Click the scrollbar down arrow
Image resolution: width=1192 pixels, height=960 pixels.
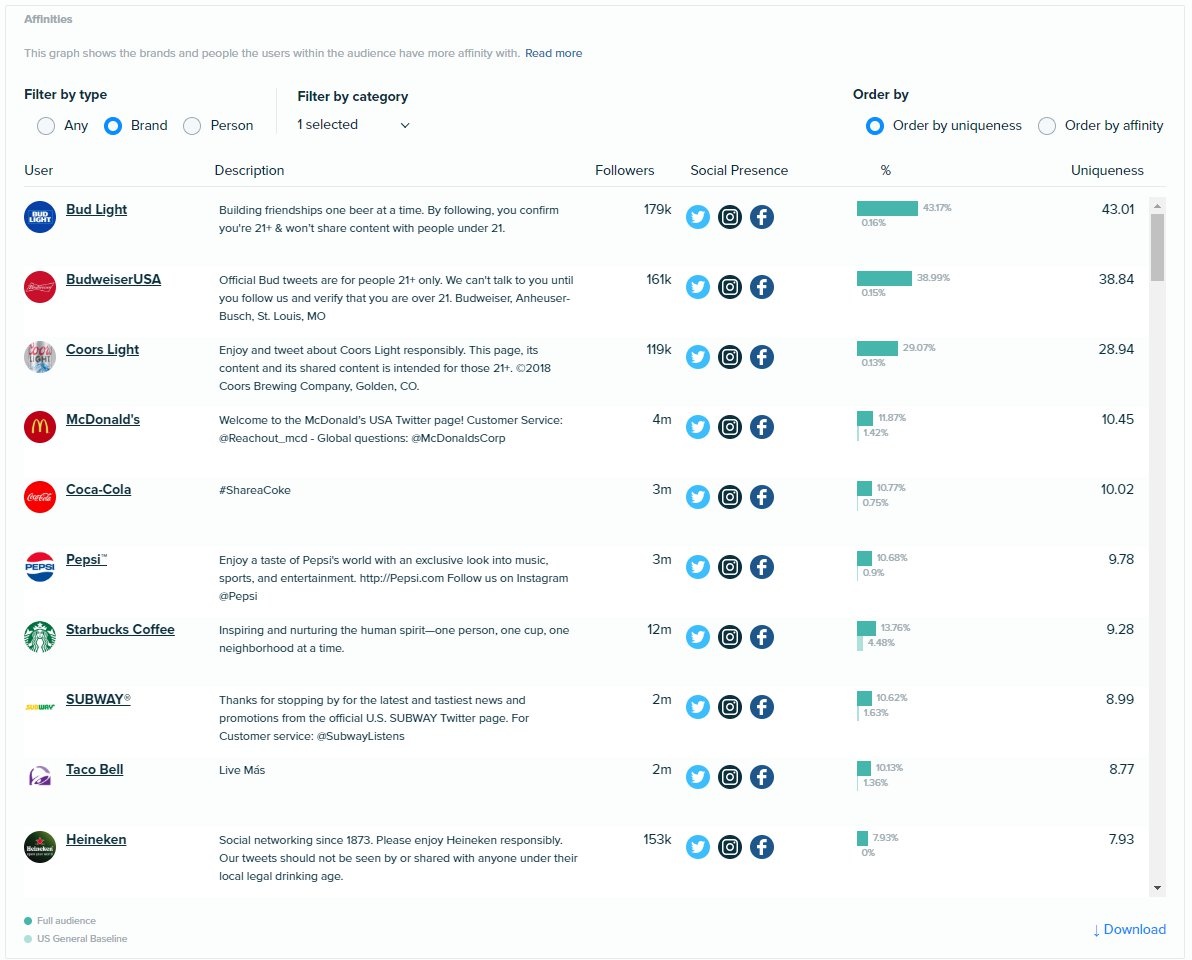click(x=1157, y=888)
